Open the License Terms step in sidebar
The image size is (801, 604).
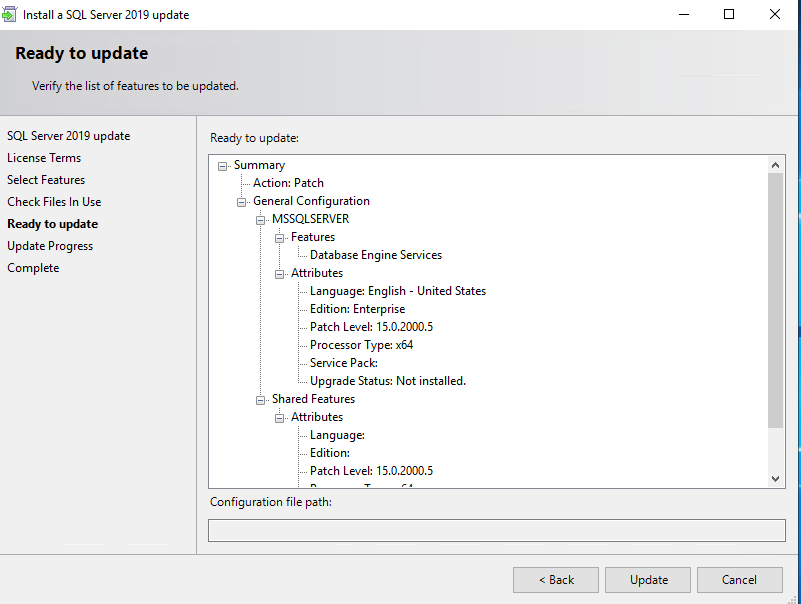coord(44,158)
